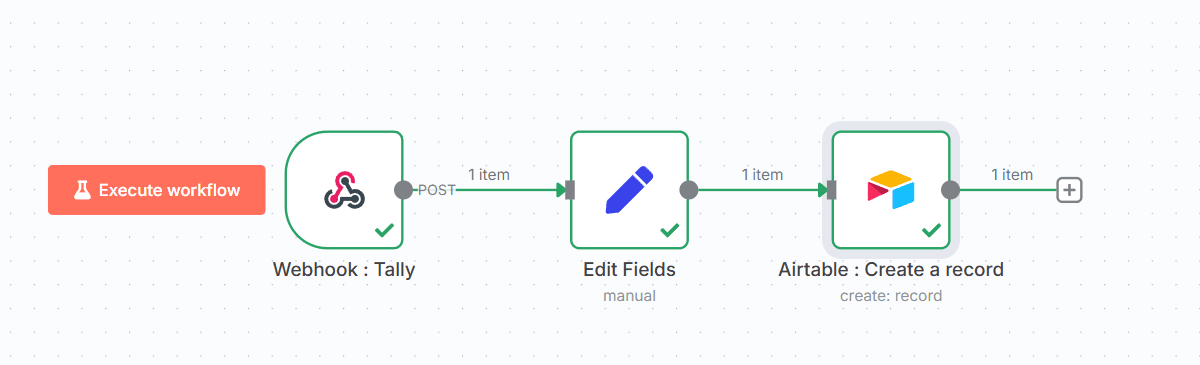Click the green checkmark on Airtable node

[931, 231]
